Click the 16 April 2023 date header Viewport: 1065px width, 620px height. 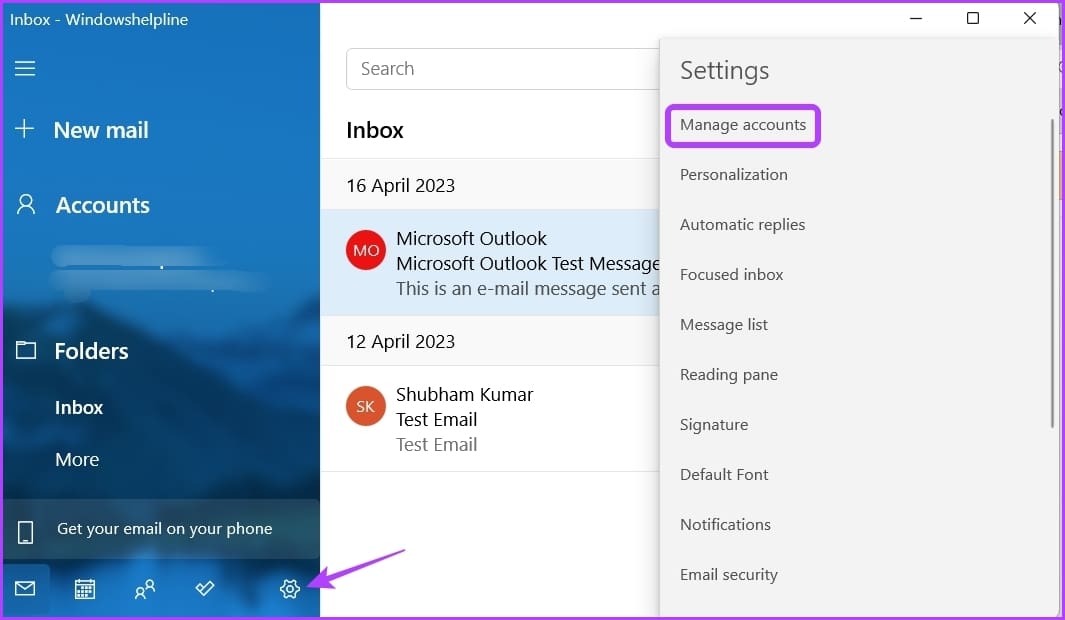[401, 185]
